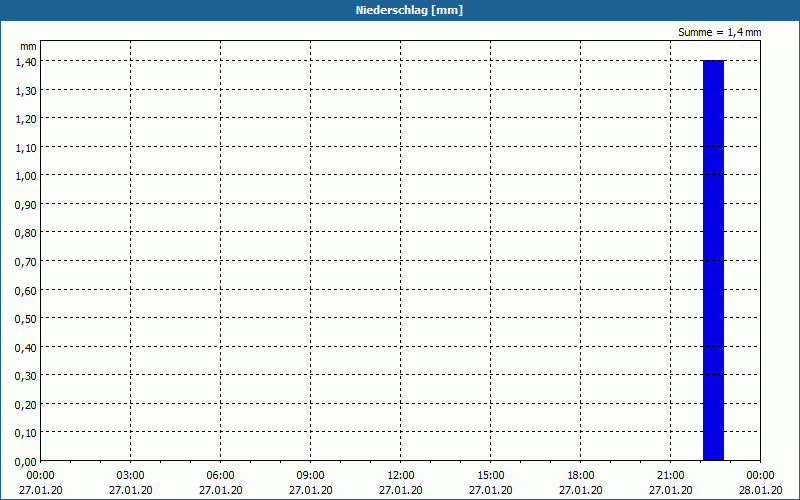Screen dimensions: 800x500
Task: Click the '18:00' time axis label
Action: click(x=581, y=476)
